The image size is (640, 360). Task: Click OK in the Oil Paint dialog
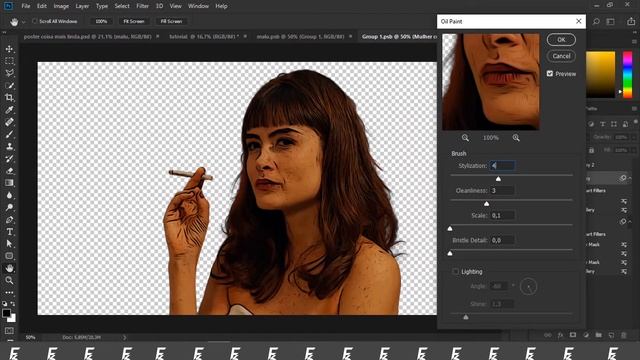561,40
